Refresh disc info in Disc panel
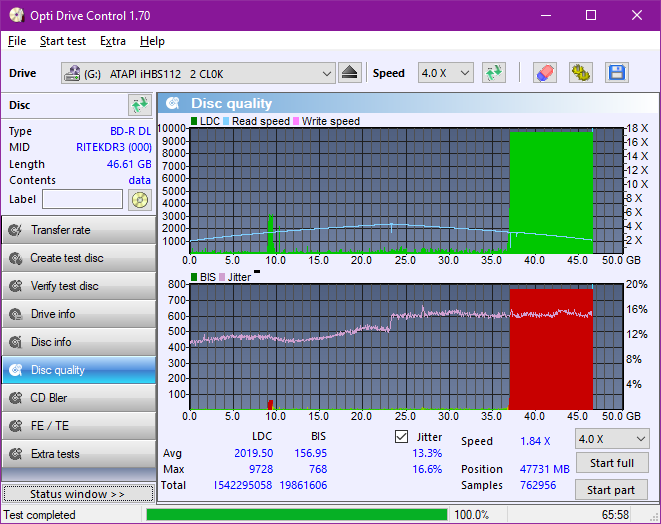Image resolution: width=661 pixels, height=524 pixels. click(140, 105)
